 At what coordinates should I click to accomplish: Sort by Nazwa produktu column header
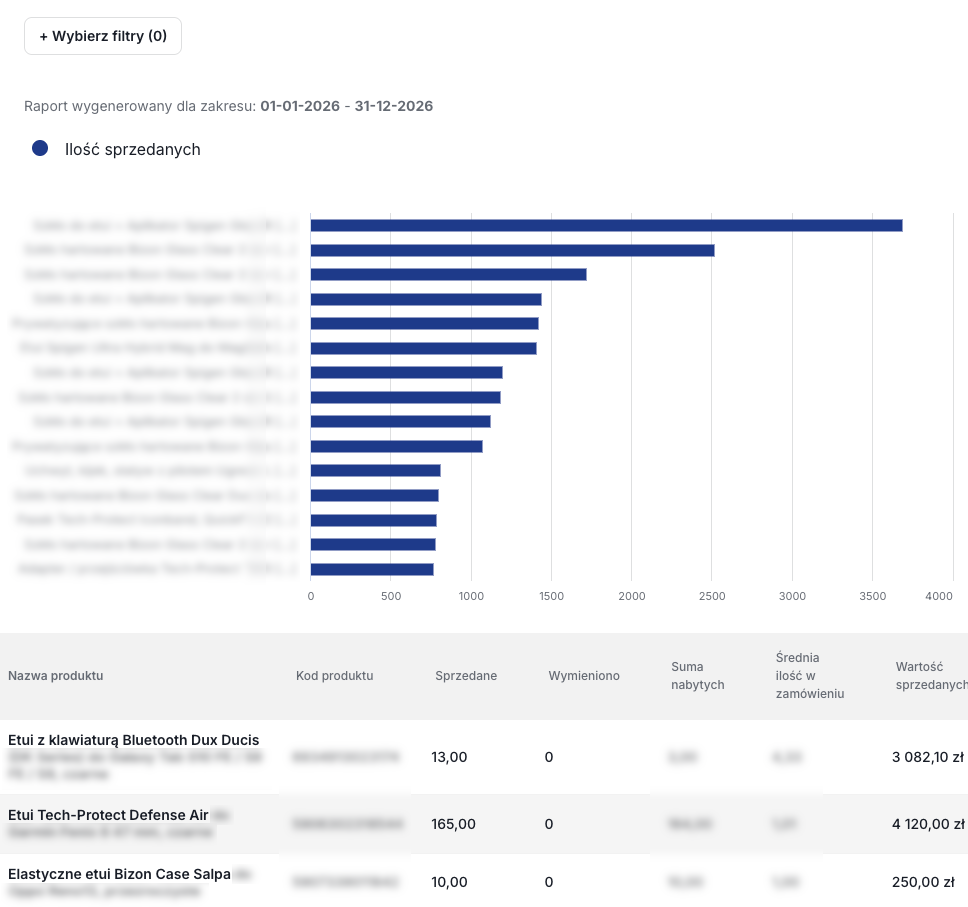[56, 675]
